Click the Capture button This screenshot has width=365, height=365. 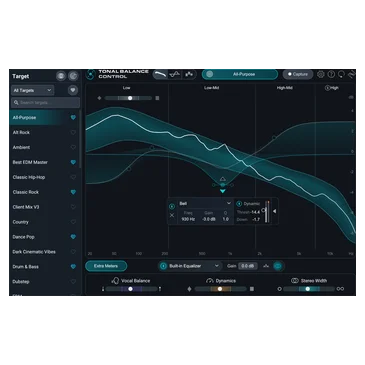[x=298, y=74]
